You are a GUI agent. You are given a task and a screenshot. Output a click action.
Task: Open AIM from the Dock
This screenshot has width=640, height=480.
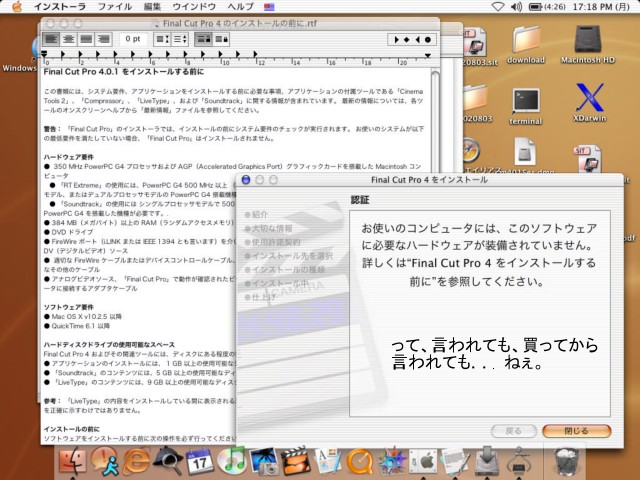coord(104,460)
